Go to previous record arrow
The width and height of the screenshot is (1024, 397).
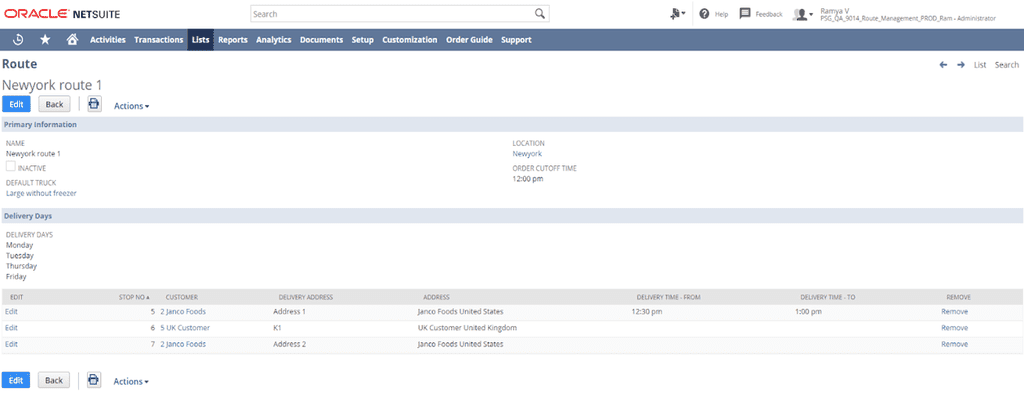943,65
